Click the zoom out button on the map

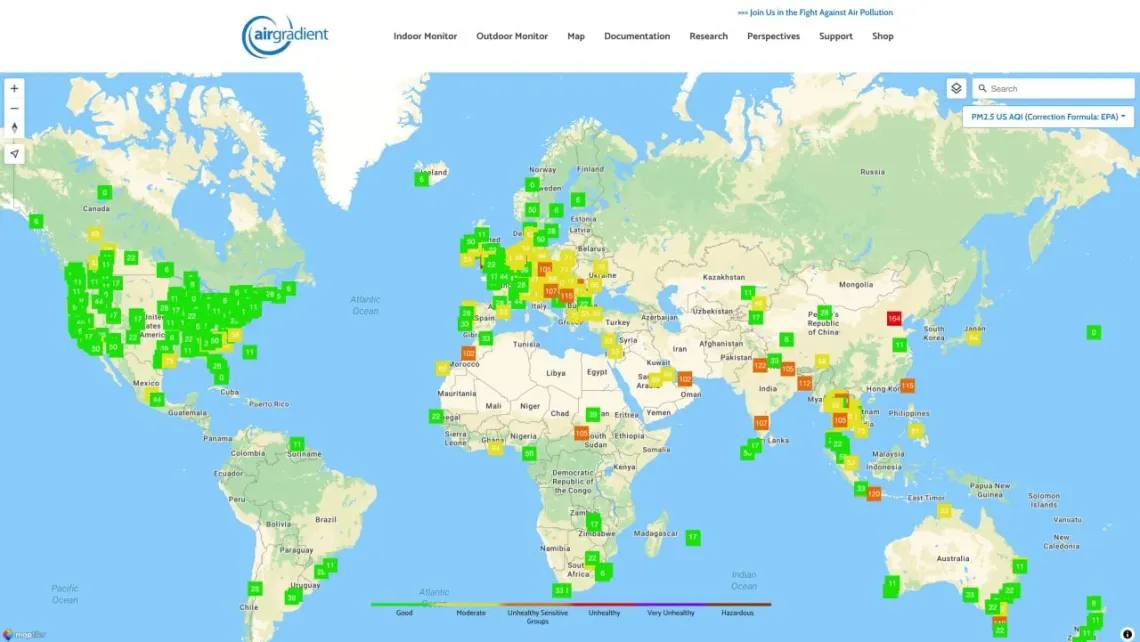click(14, 107)
